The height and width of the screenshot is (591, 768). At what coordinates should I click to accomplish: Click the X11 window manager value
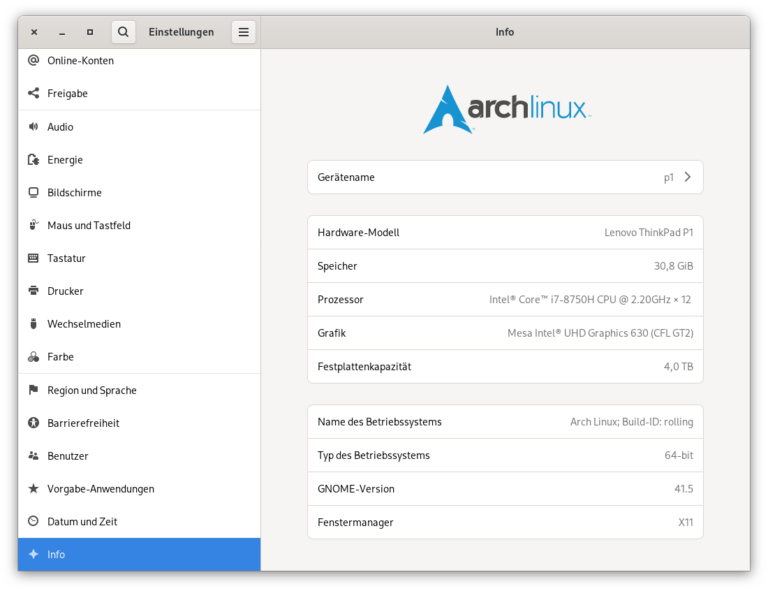(685, 522)
